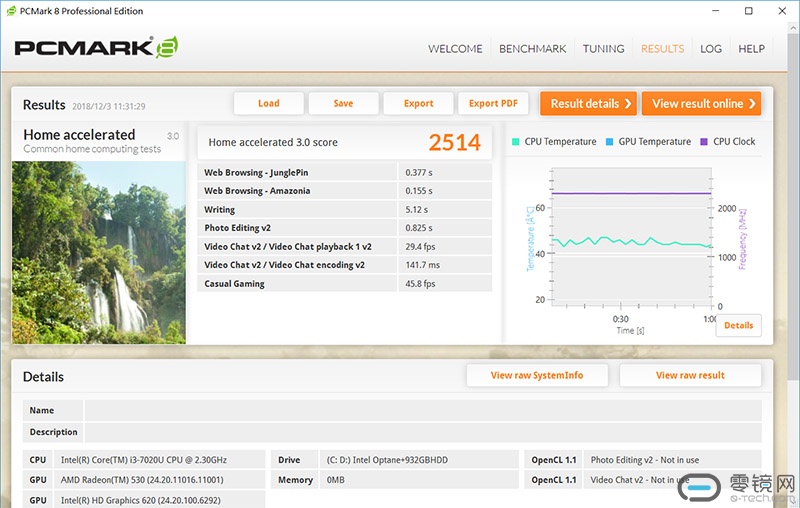Screen dimensions: 800x508
Task: Click View raw SystemInfo
Action: 537,375
